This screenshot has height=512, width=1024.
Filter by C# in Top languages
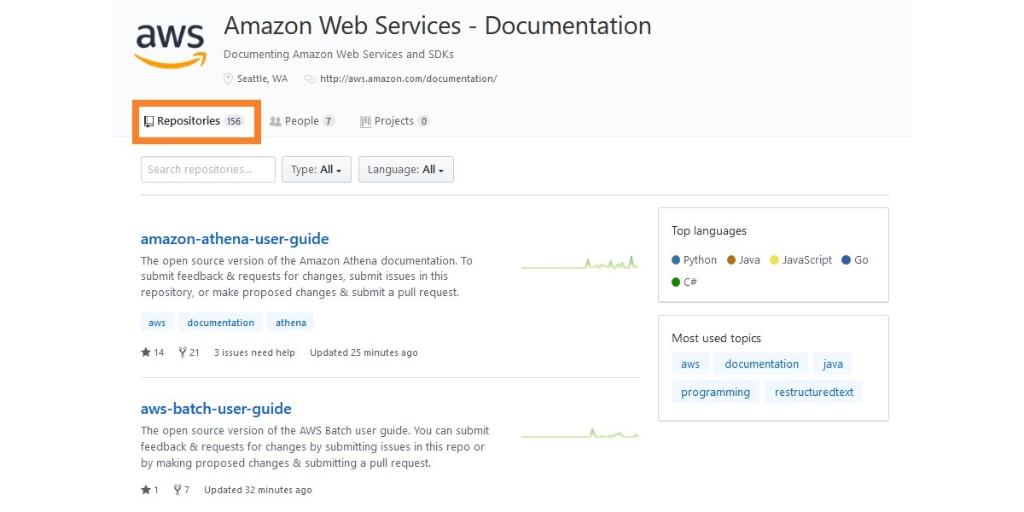click(684, 282)
